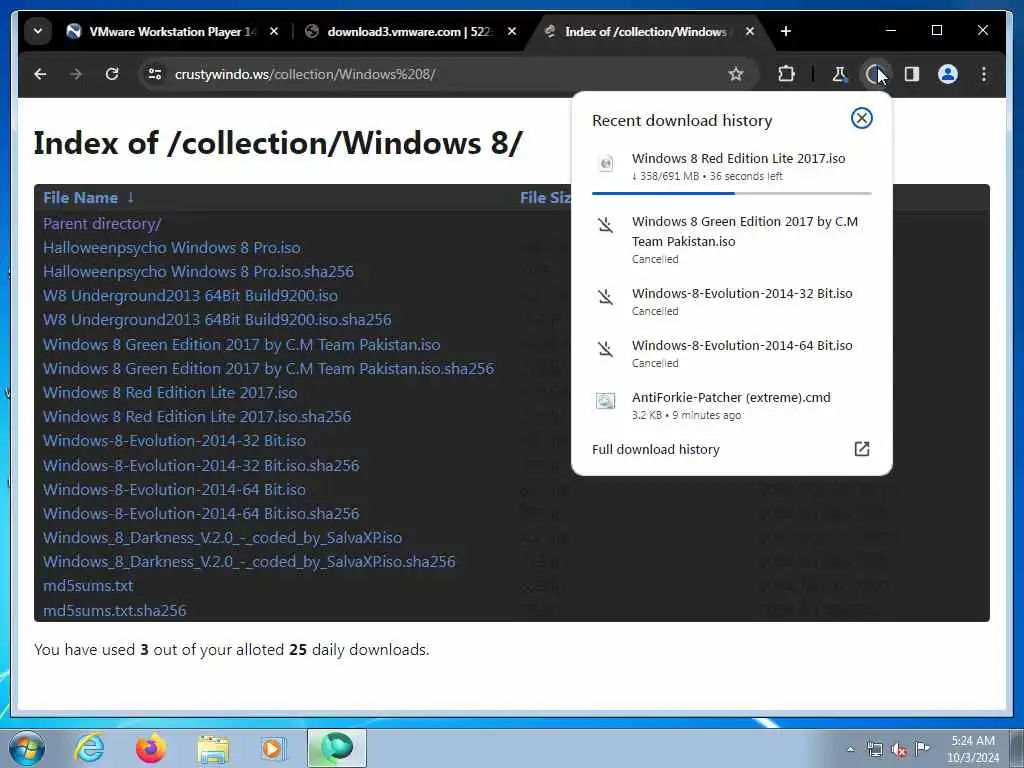Open Chrome three-dot menu
This screenshot has width=1024, height=768.
984,74
